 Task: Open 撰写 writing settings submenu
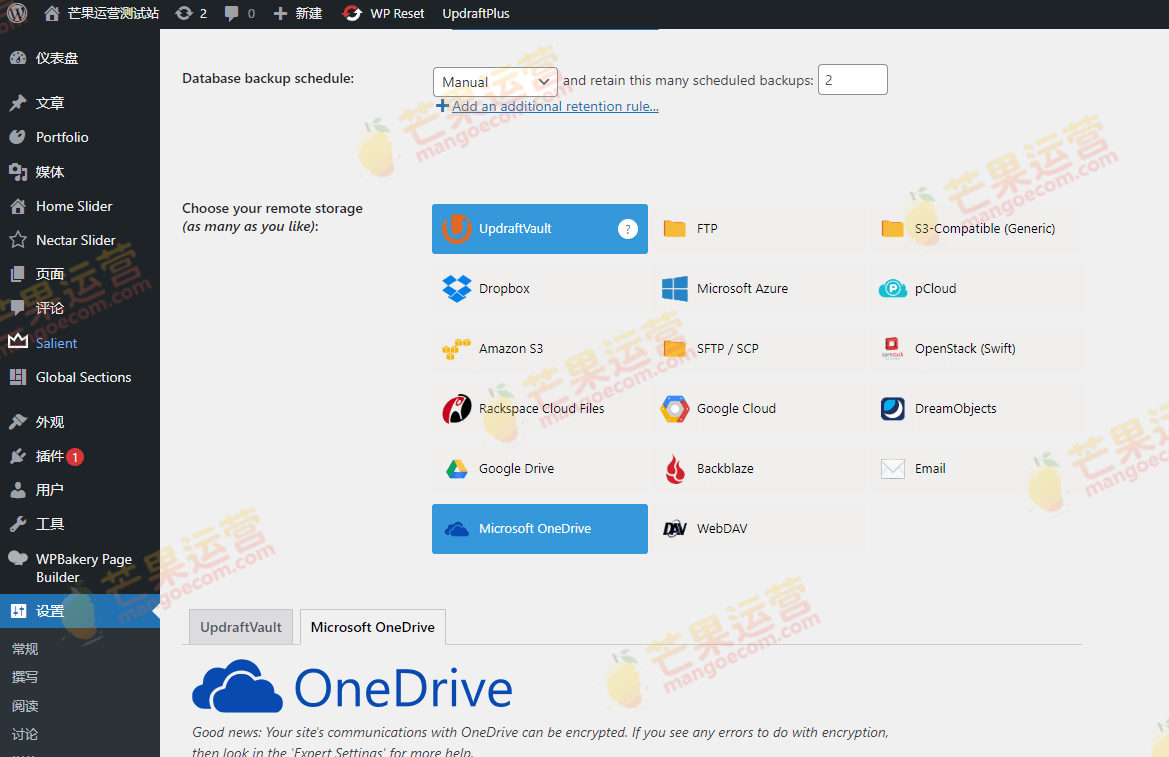point(25,677)
